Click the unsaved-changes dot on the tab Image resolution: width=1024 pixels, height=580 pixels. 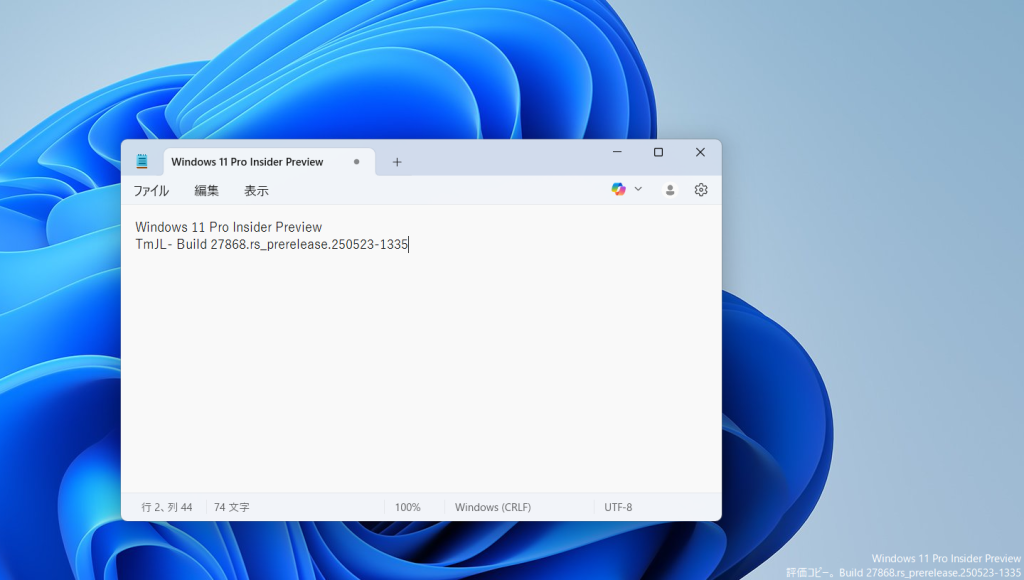tap(357, 162)
